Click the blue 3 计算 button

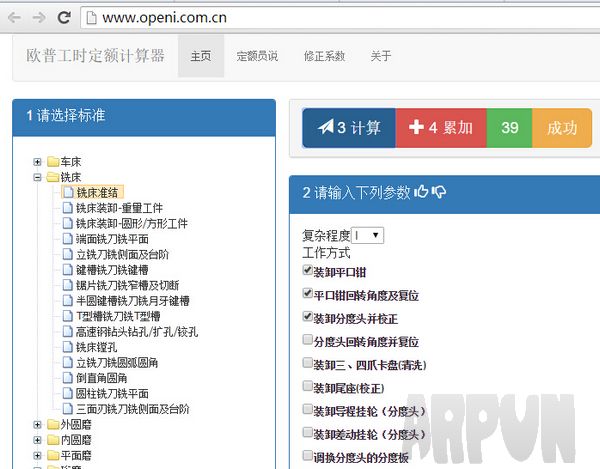(349, 128)
